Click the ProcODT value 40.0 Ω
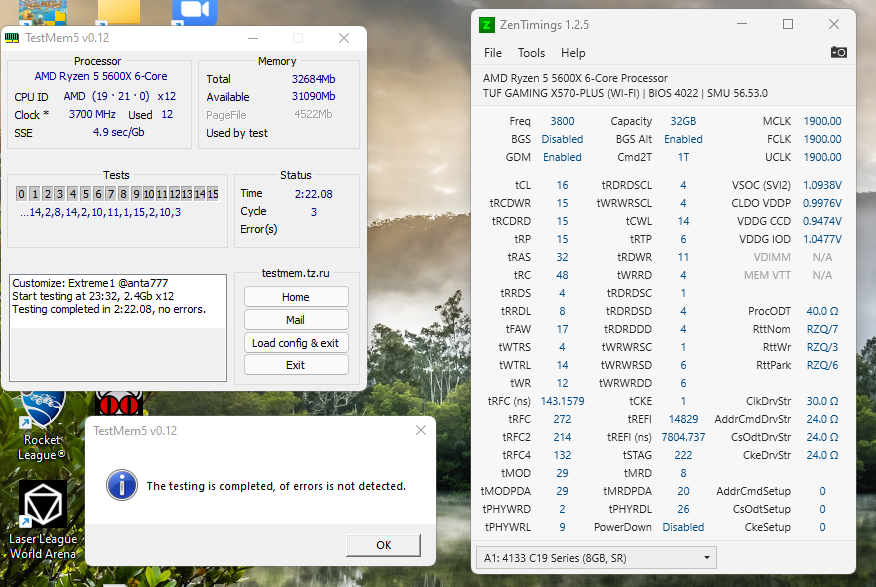The width and height of the screenshot is (876, 587). tap(822, 311)
